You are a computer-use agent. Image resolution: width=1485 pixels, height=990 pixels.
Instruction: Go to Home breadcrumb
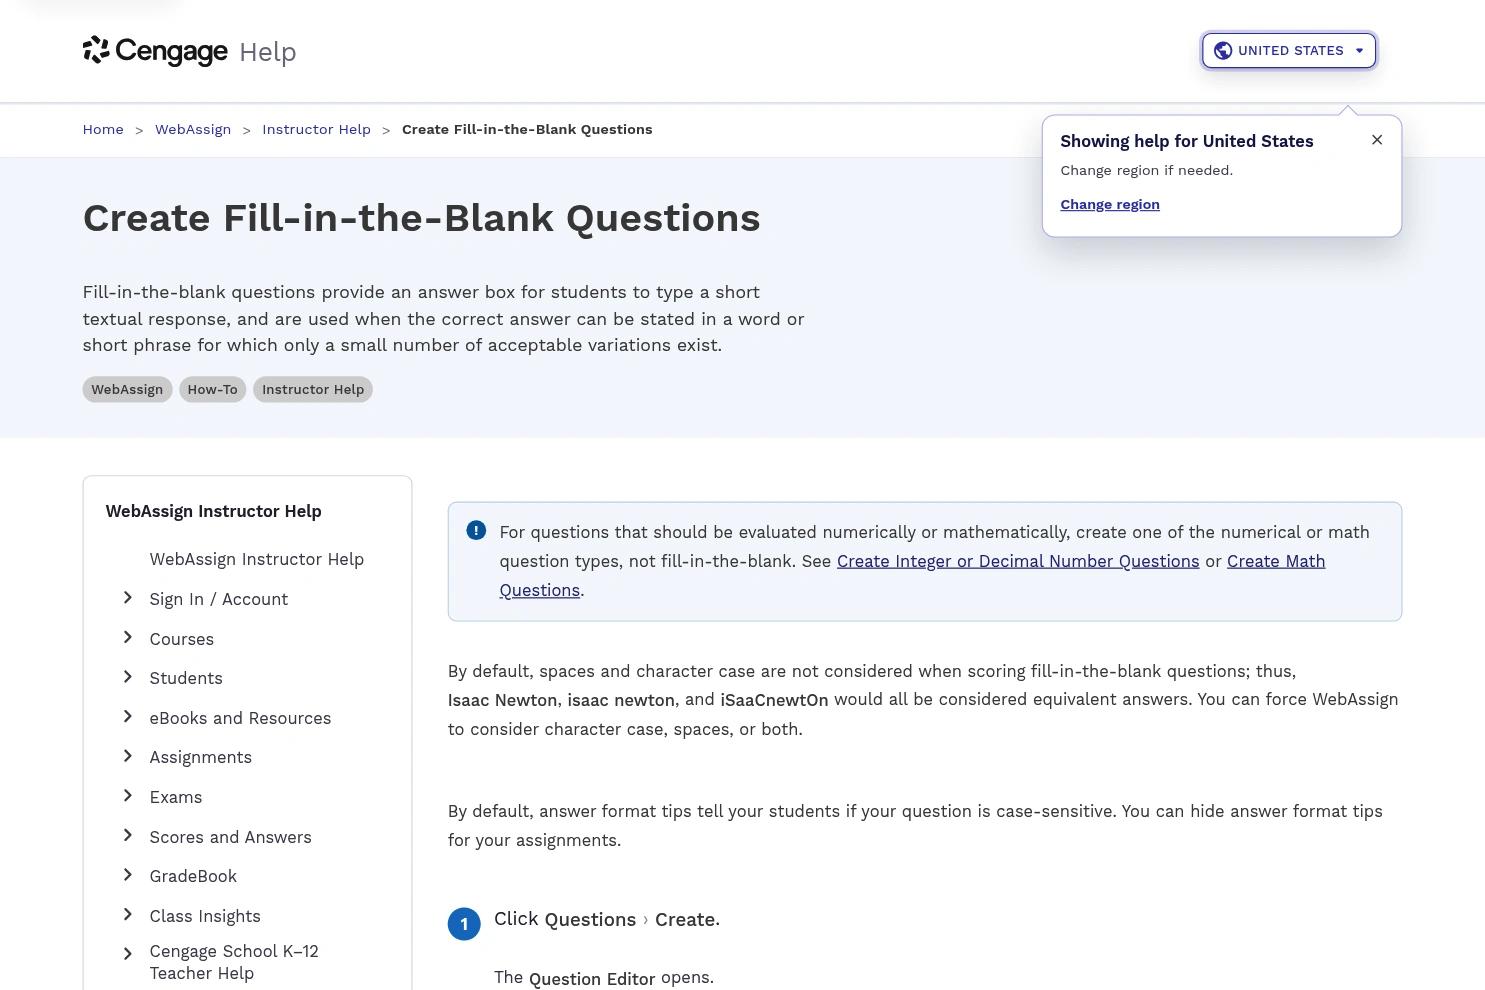point(103,129)
